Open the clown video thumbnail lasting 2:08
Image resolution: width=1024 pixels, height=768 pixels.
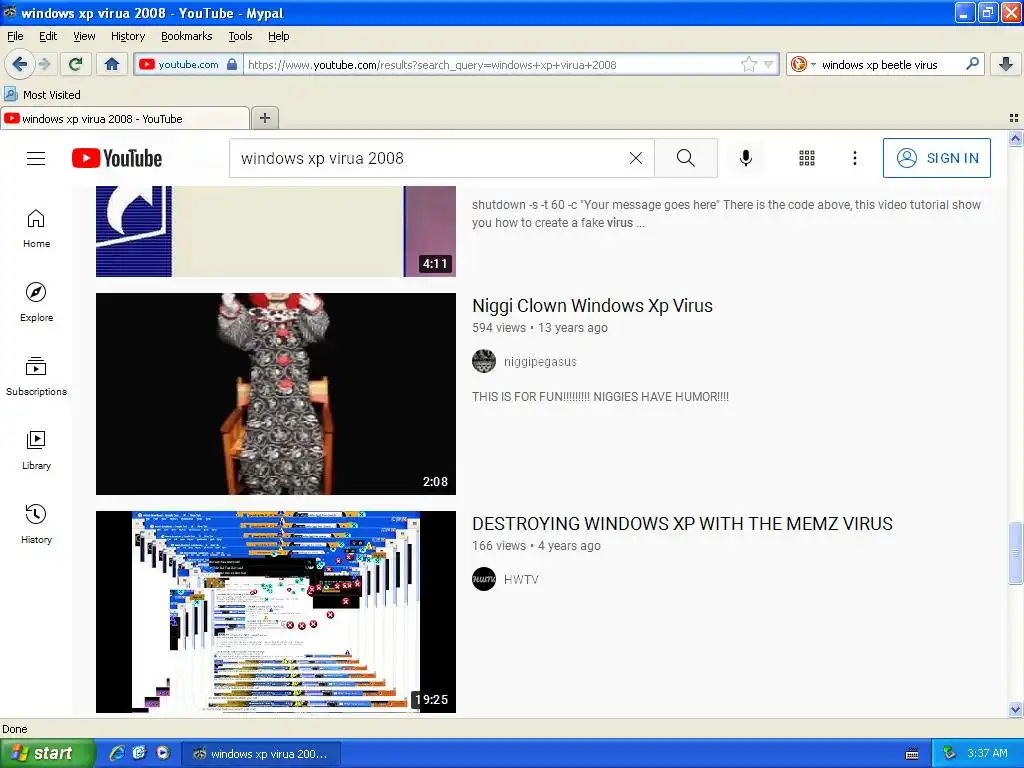pyautogui.click(x=276, y=394)
